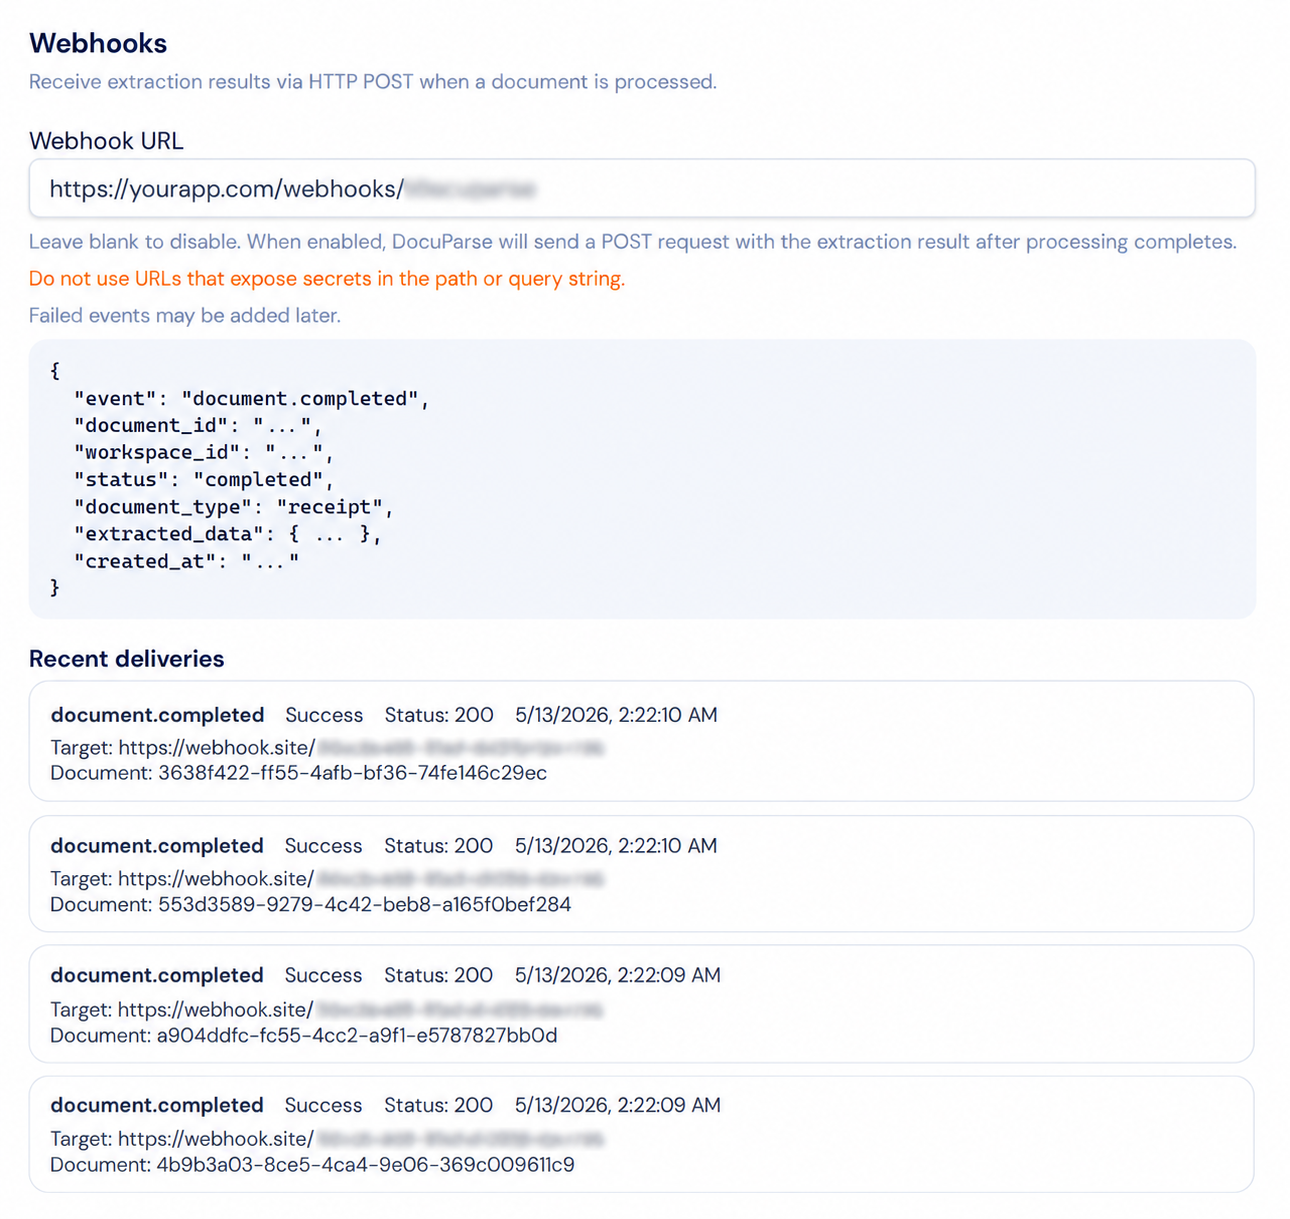Open delivery for document 3638f422-ff55-4afb-bf36-74fe146c29ec
The height and width of the screenshot is (1219, 1290).
click(x=642, y=741)
